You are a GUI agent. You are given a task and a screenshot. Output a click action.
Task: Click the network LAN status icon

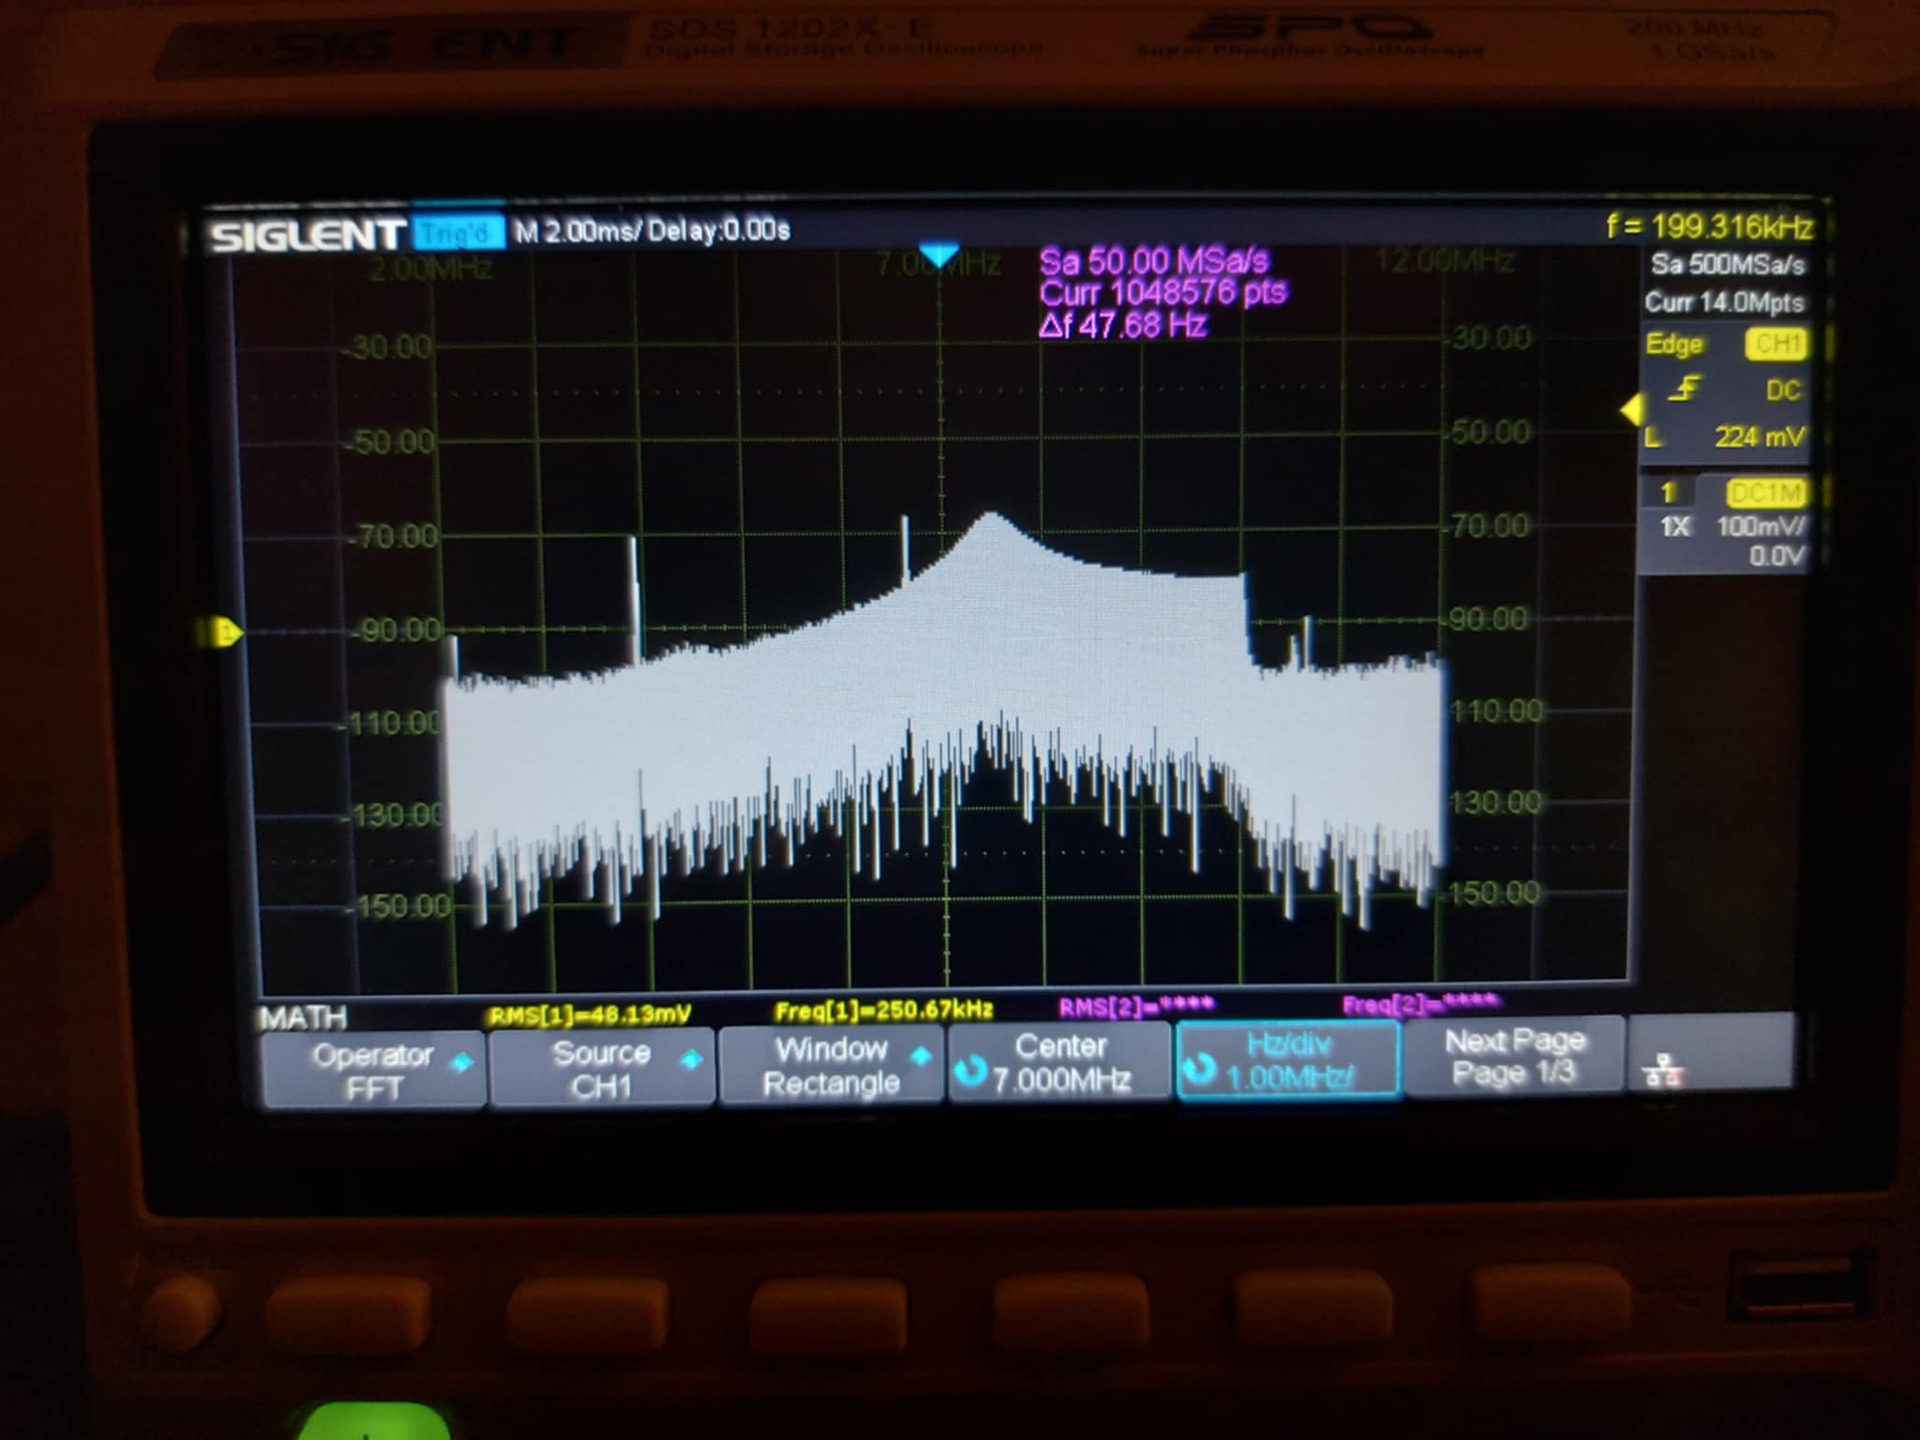click(1663, 1071)
